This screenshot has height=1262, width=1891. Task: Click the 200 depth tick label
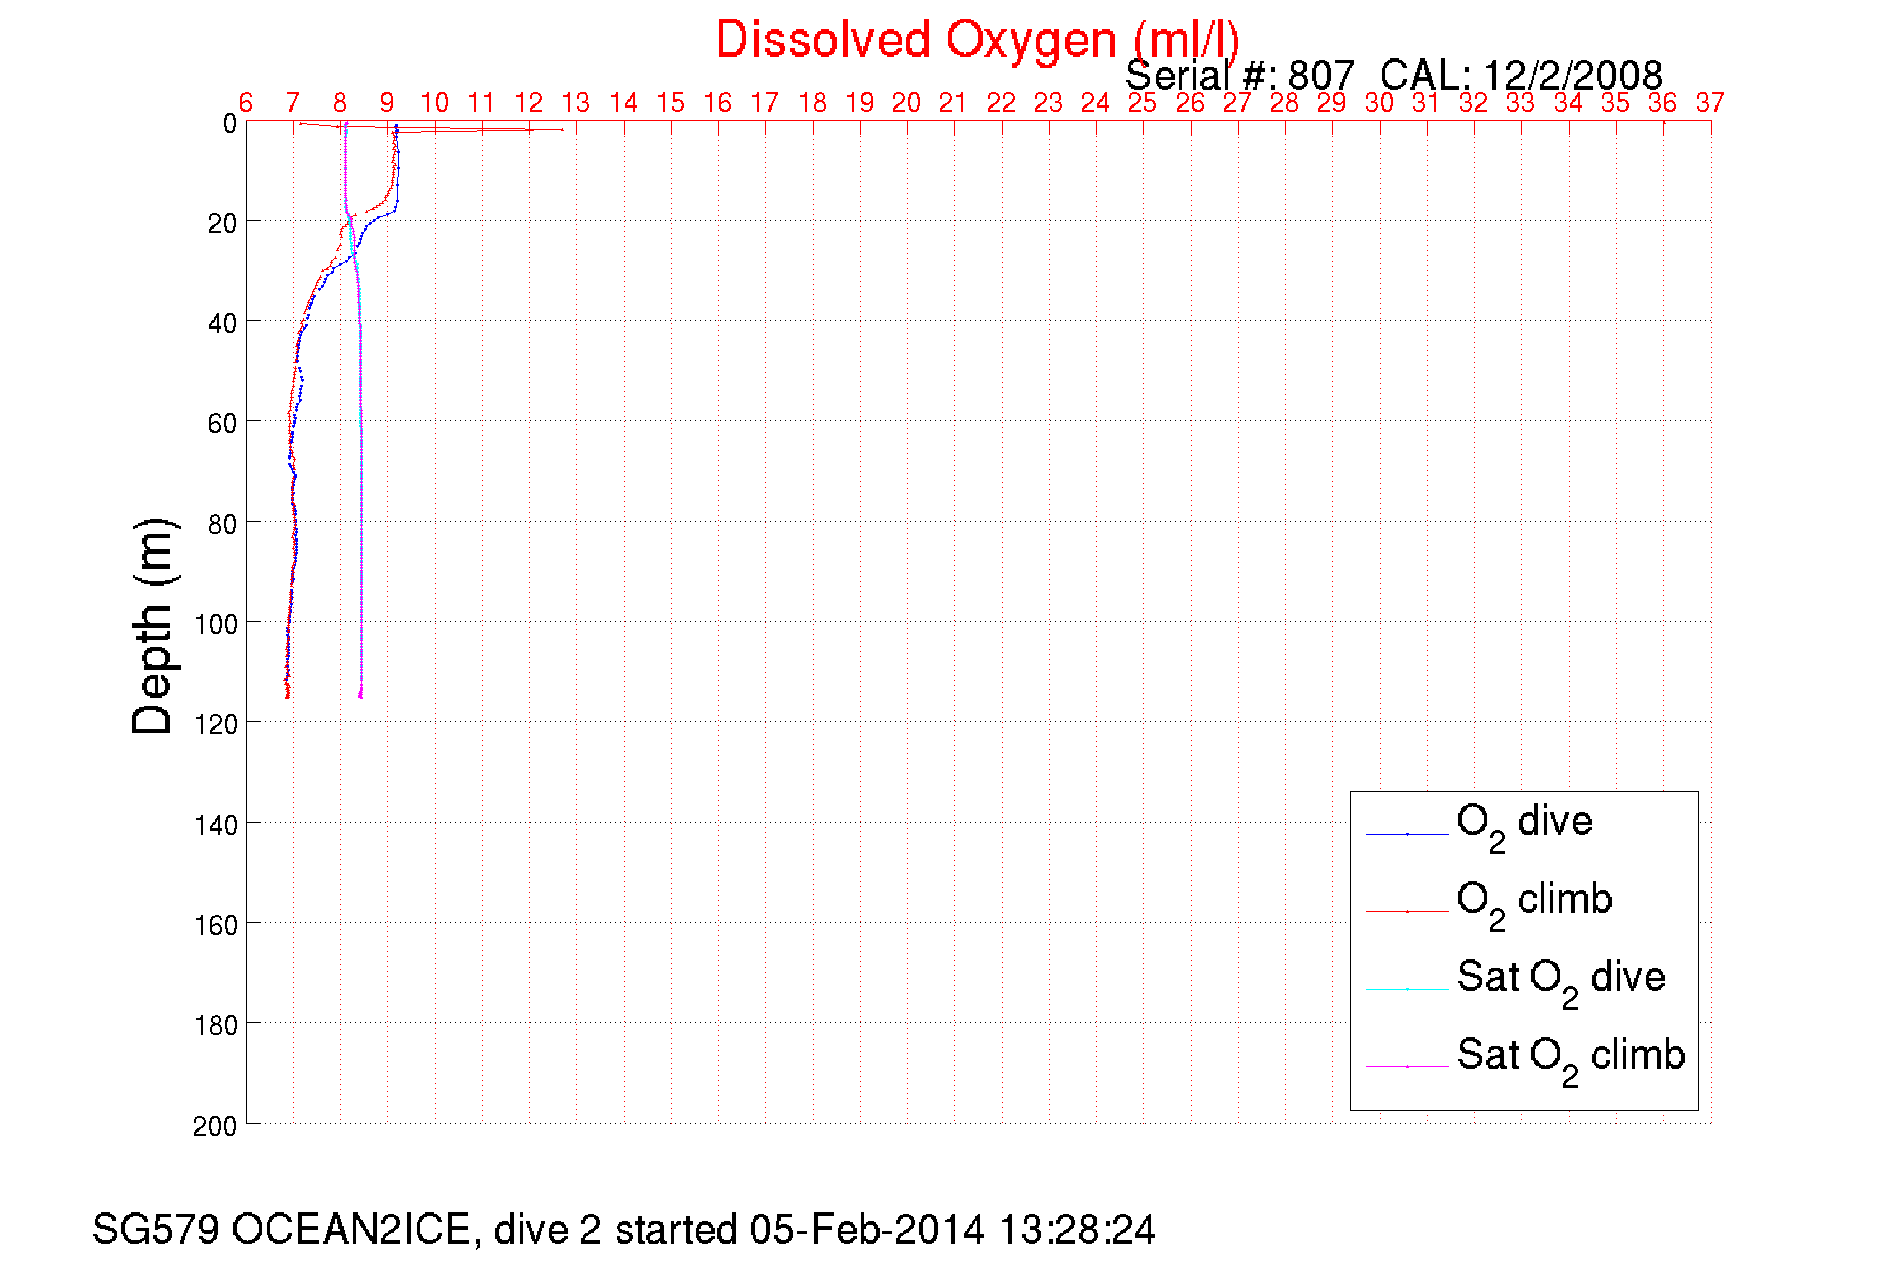pyautogui.click(x=215, y=1126)
